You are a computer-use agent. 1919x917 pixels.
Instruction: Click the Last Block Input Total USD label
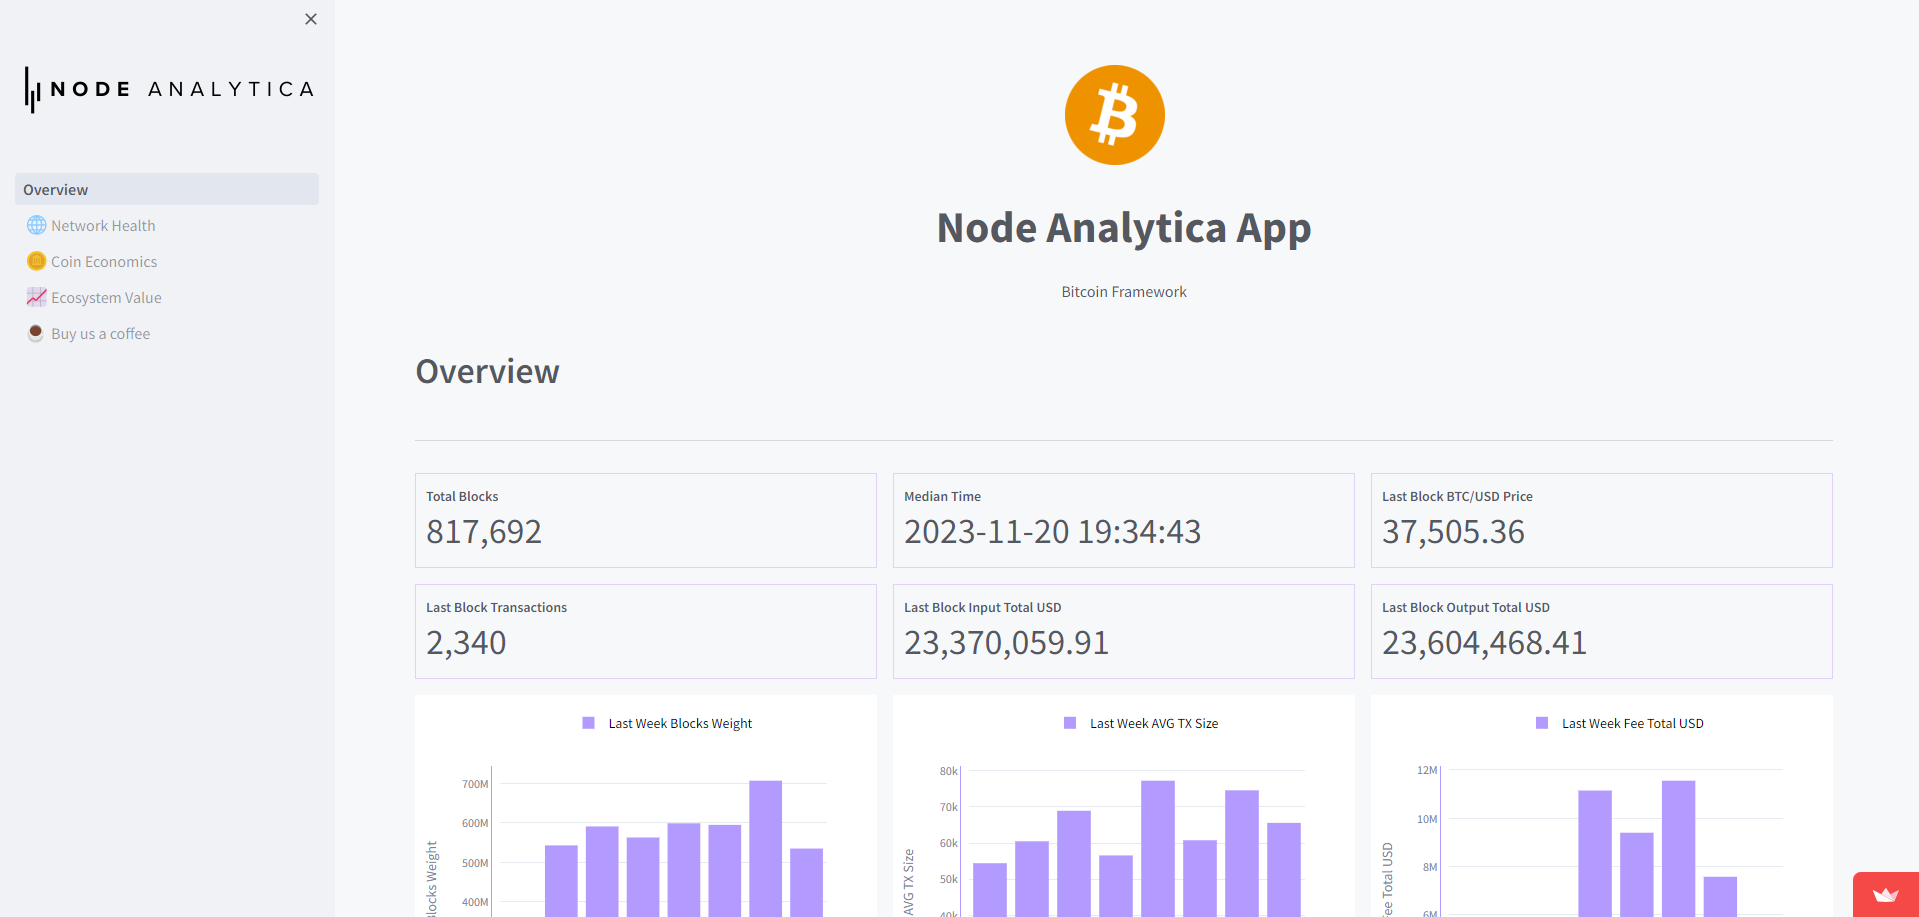[x=982, y=608]
